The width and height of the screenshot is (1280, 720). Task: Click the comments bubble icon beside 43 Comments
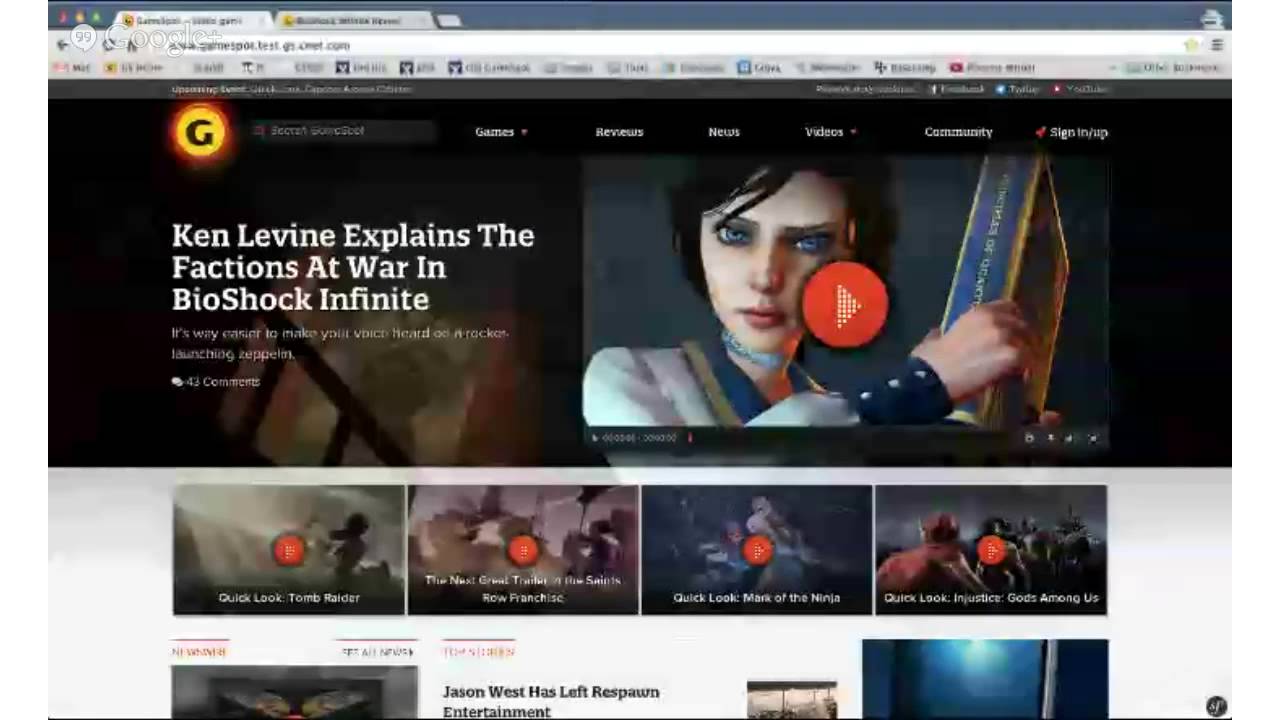[x=177, y=382]
